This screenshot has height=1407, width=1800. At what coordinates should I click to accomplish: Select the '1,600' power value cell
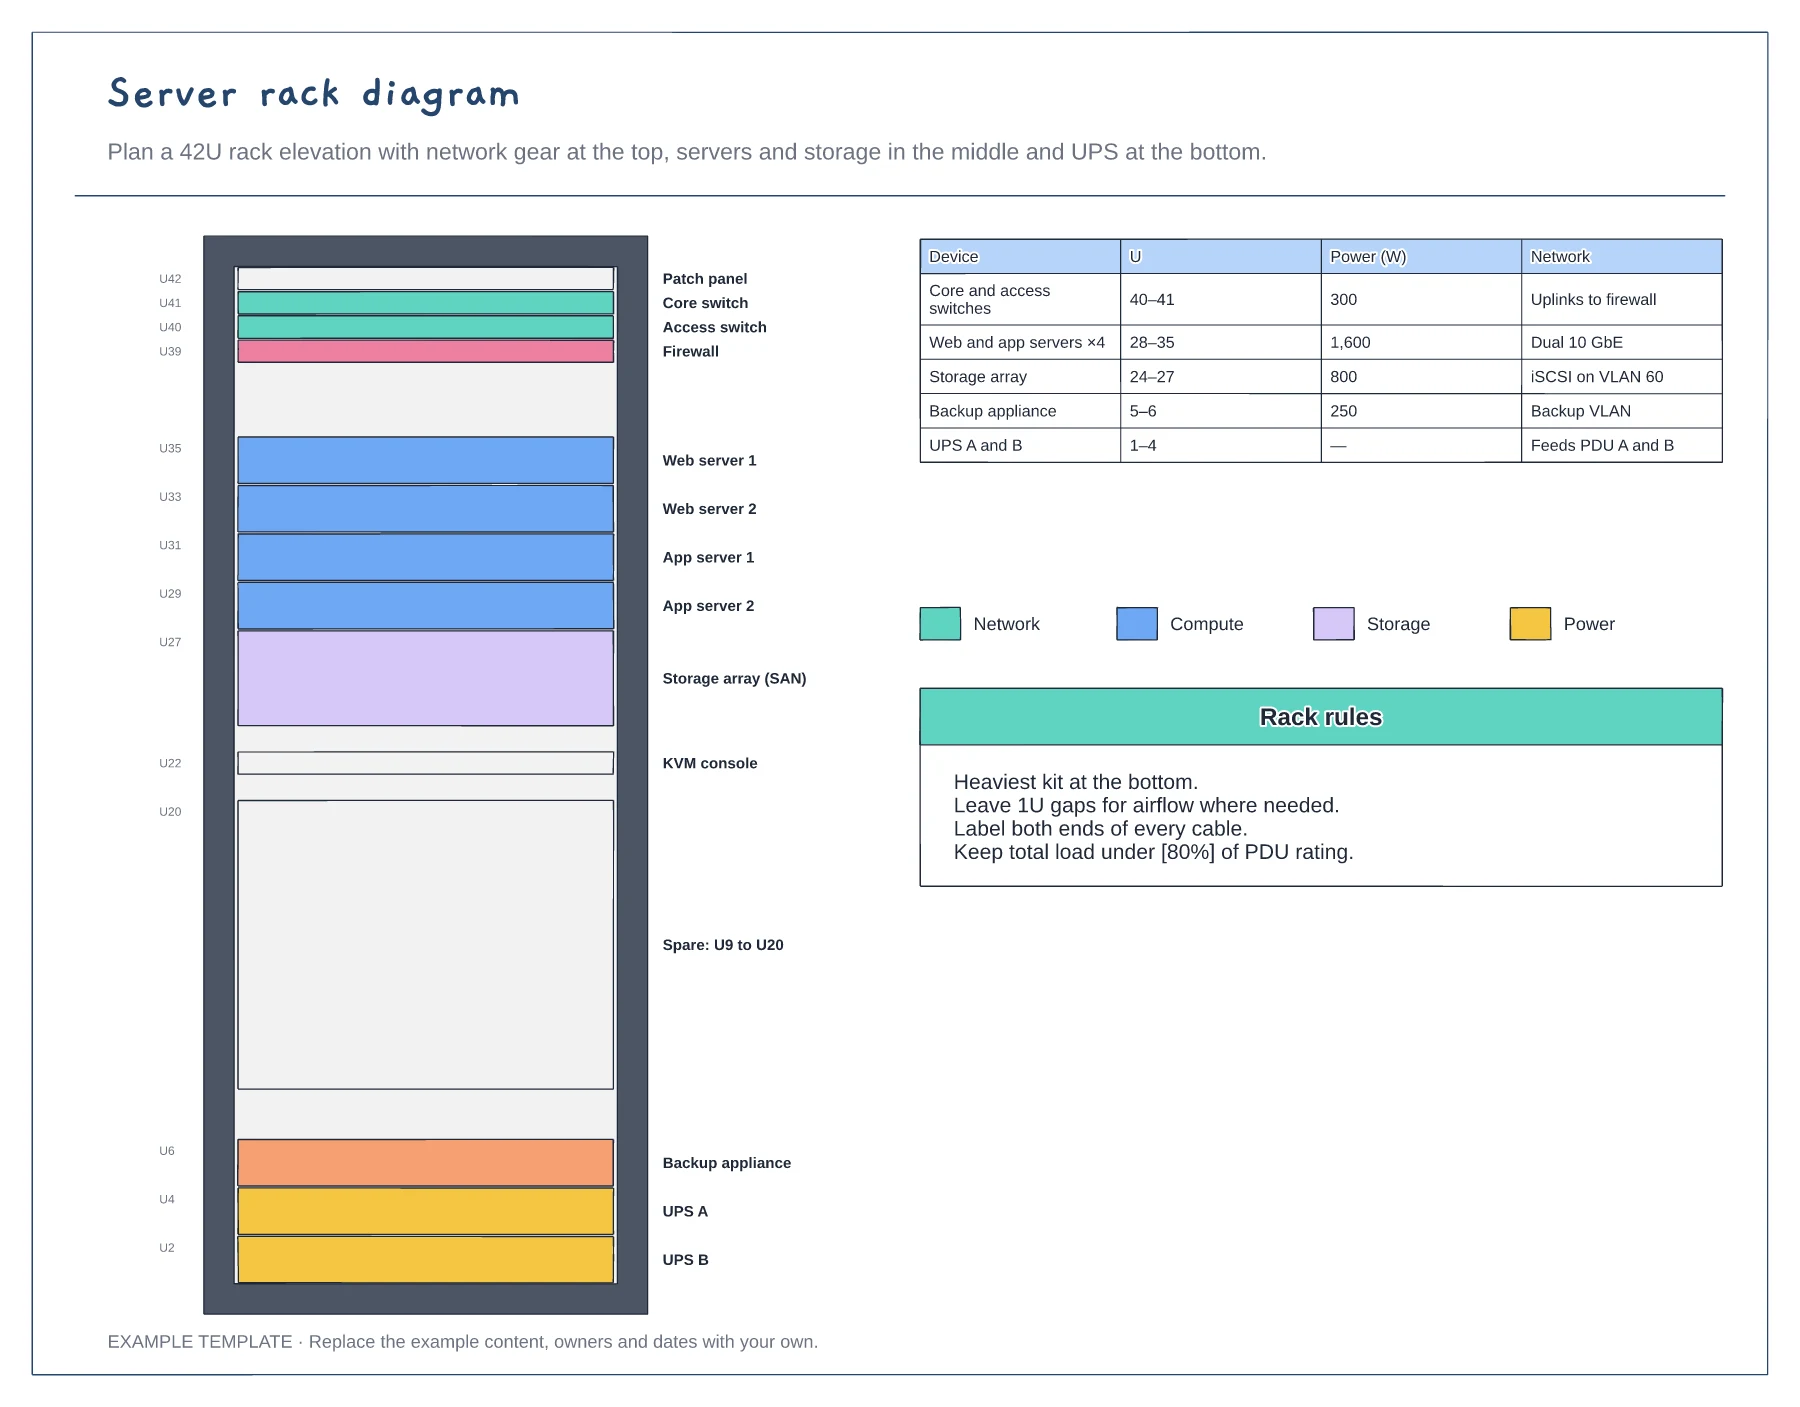point(1421,342)
